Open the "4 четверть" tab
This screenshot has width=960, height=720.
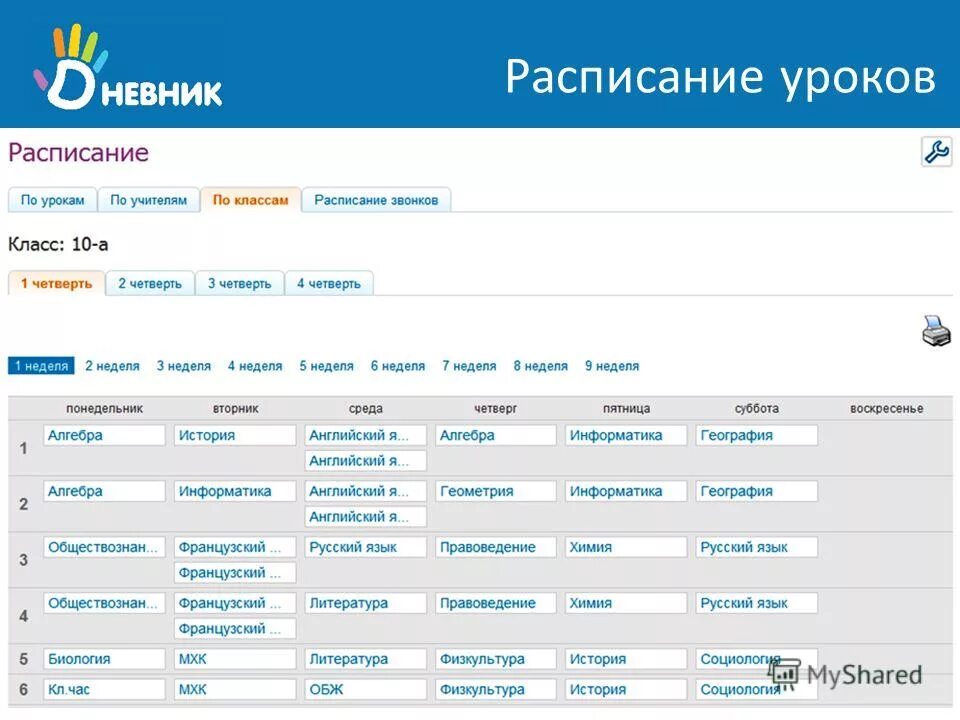[x=332, y=282]
